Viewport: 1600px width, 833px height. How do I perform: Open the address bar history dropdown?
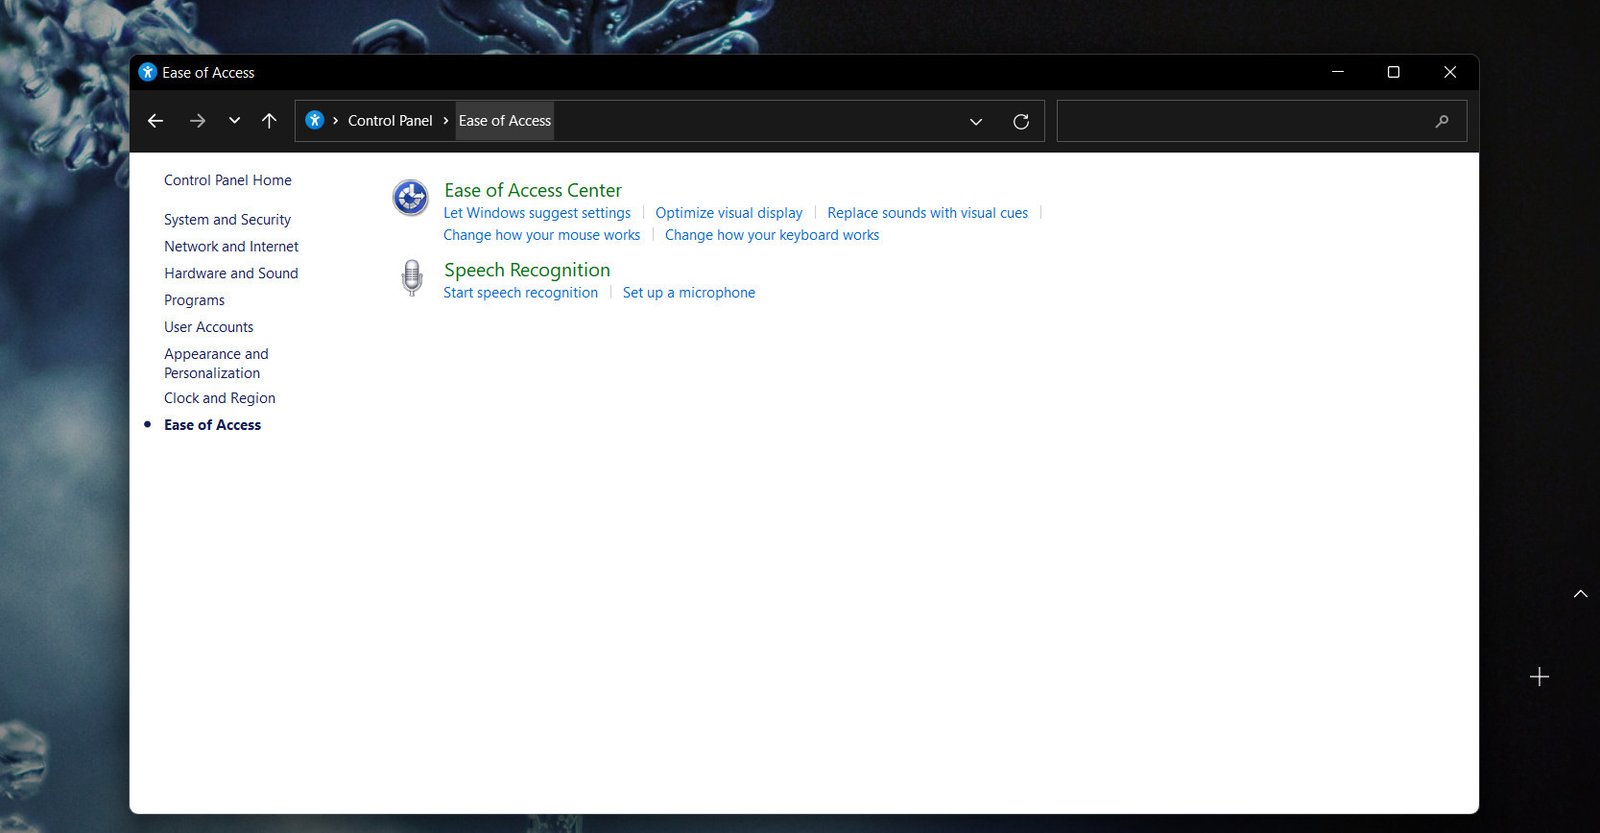976,121
